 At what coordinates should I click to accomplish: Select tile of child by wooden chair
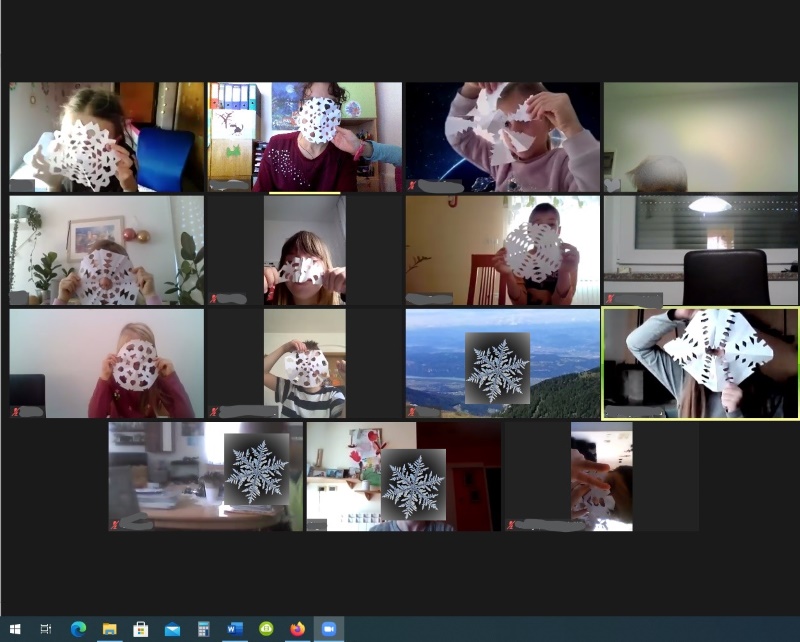(x=503, y=251)
